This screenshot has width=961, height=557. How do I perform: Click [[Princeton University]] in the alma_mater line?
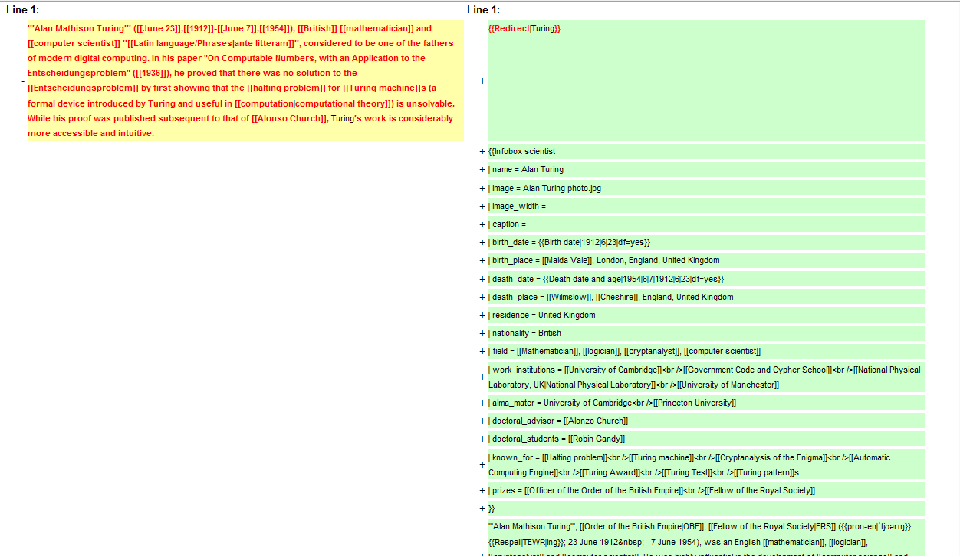694,403
